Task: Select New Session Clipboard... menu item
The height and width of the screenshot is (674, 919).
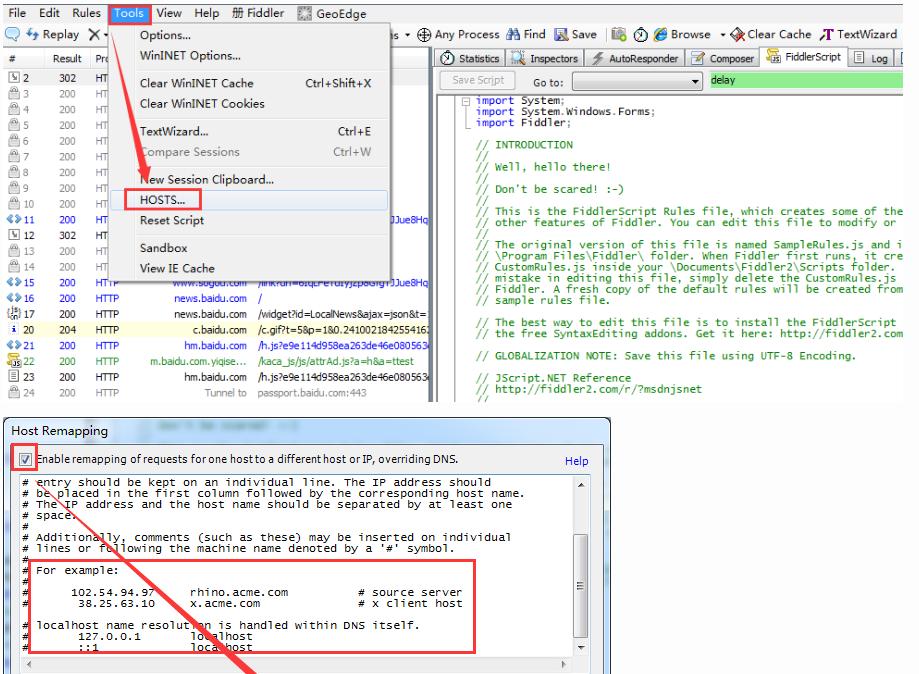Action: tap(249, 179)
